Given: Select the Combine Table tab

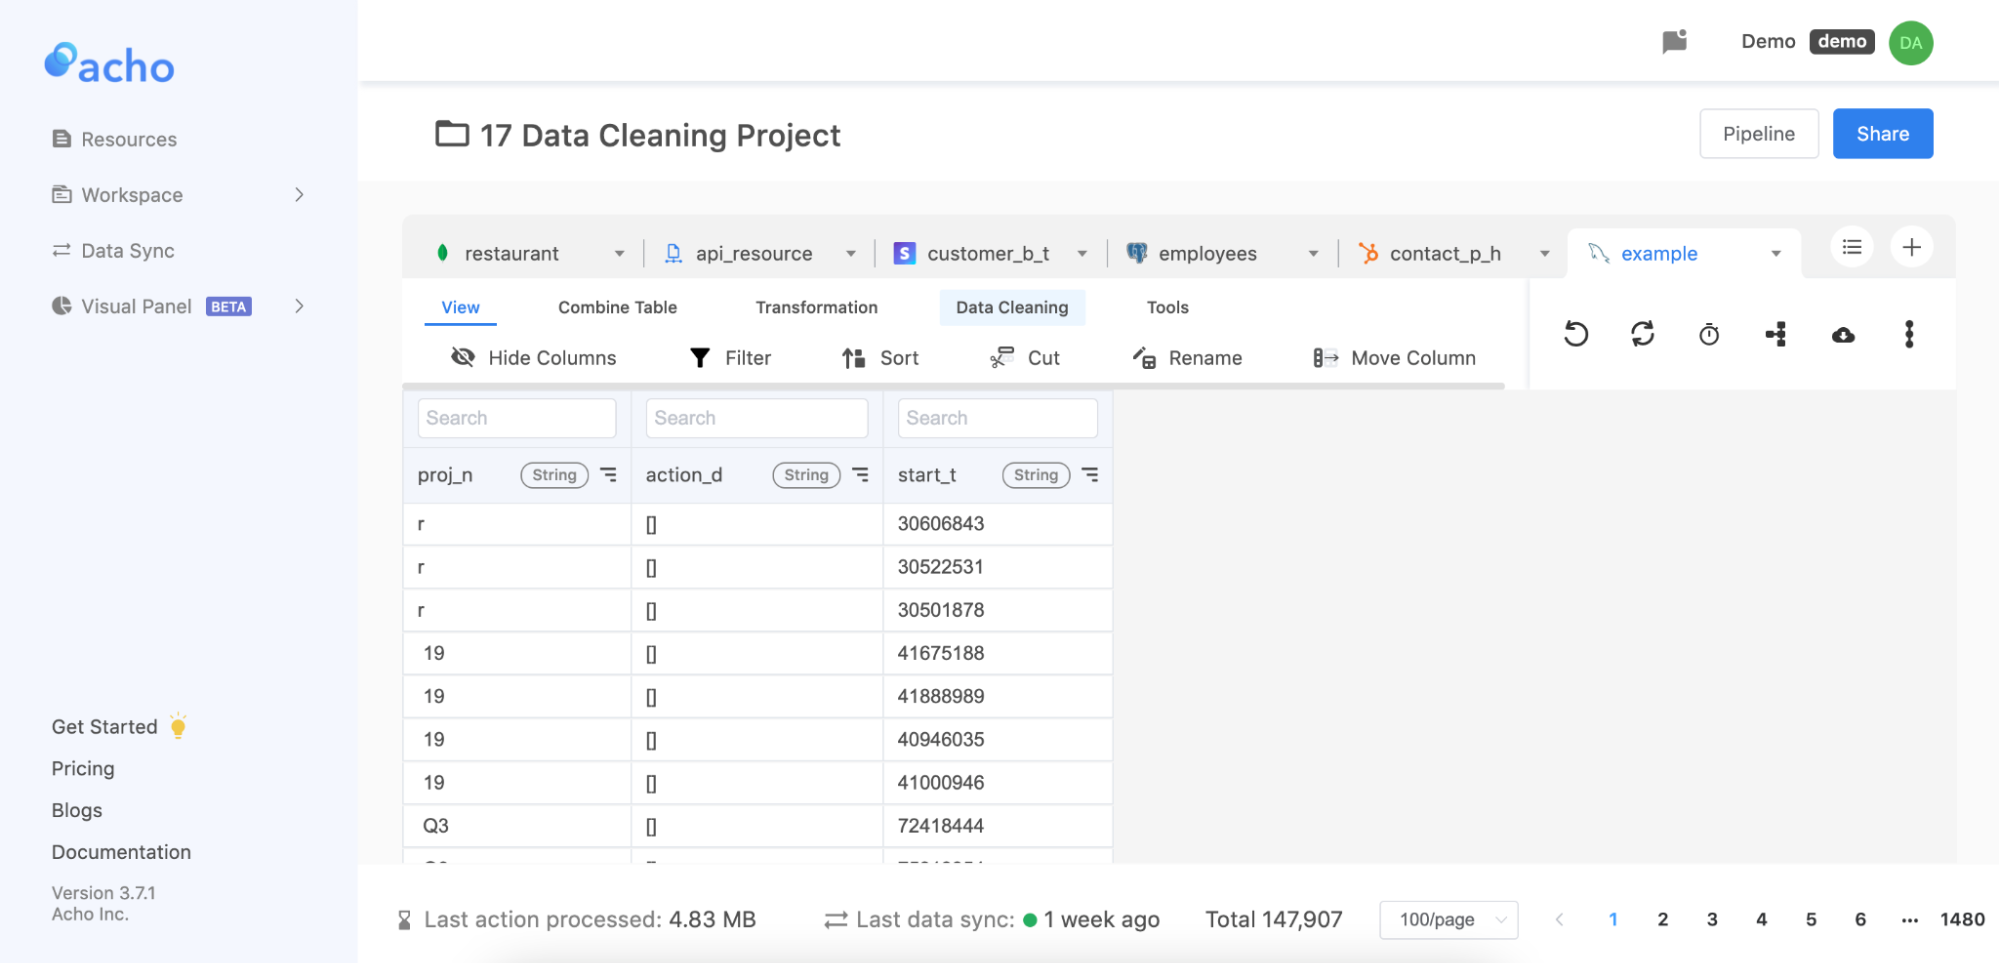Looking at the screenshot, I should coord(616,307).
